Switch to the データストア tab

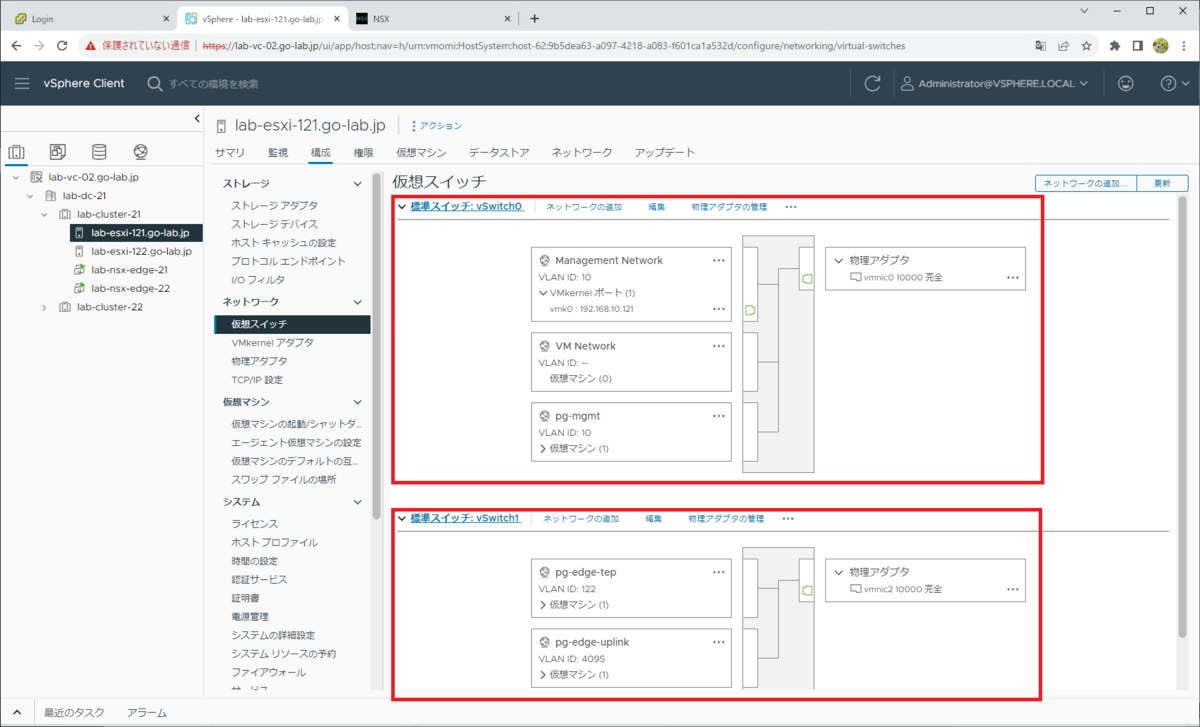click(x=499, y=153)
